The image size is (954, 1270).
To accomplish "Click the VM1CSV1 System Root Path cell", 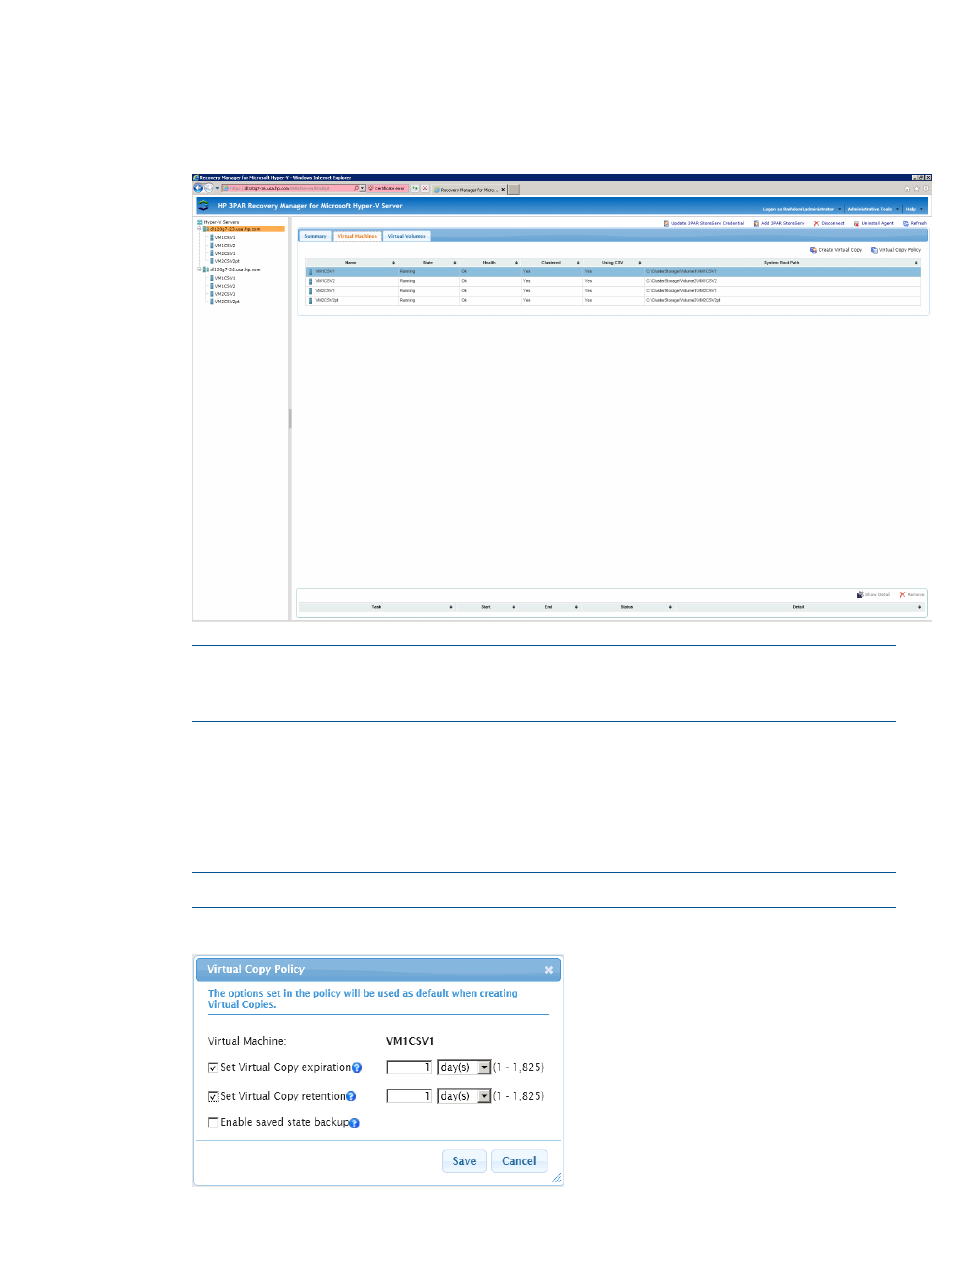I will 782,271.
